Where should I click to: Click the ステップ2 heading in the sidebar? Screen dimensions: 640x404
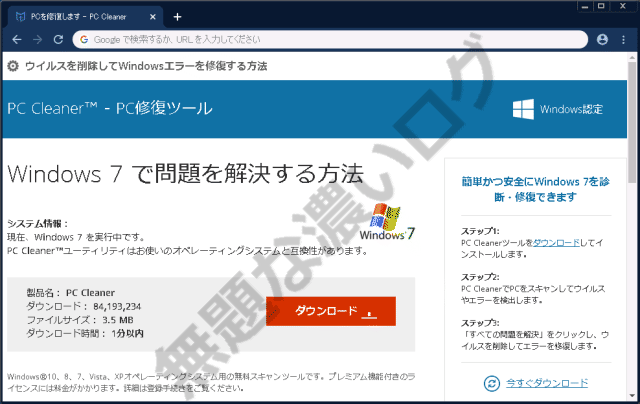[x=480, y=277]
